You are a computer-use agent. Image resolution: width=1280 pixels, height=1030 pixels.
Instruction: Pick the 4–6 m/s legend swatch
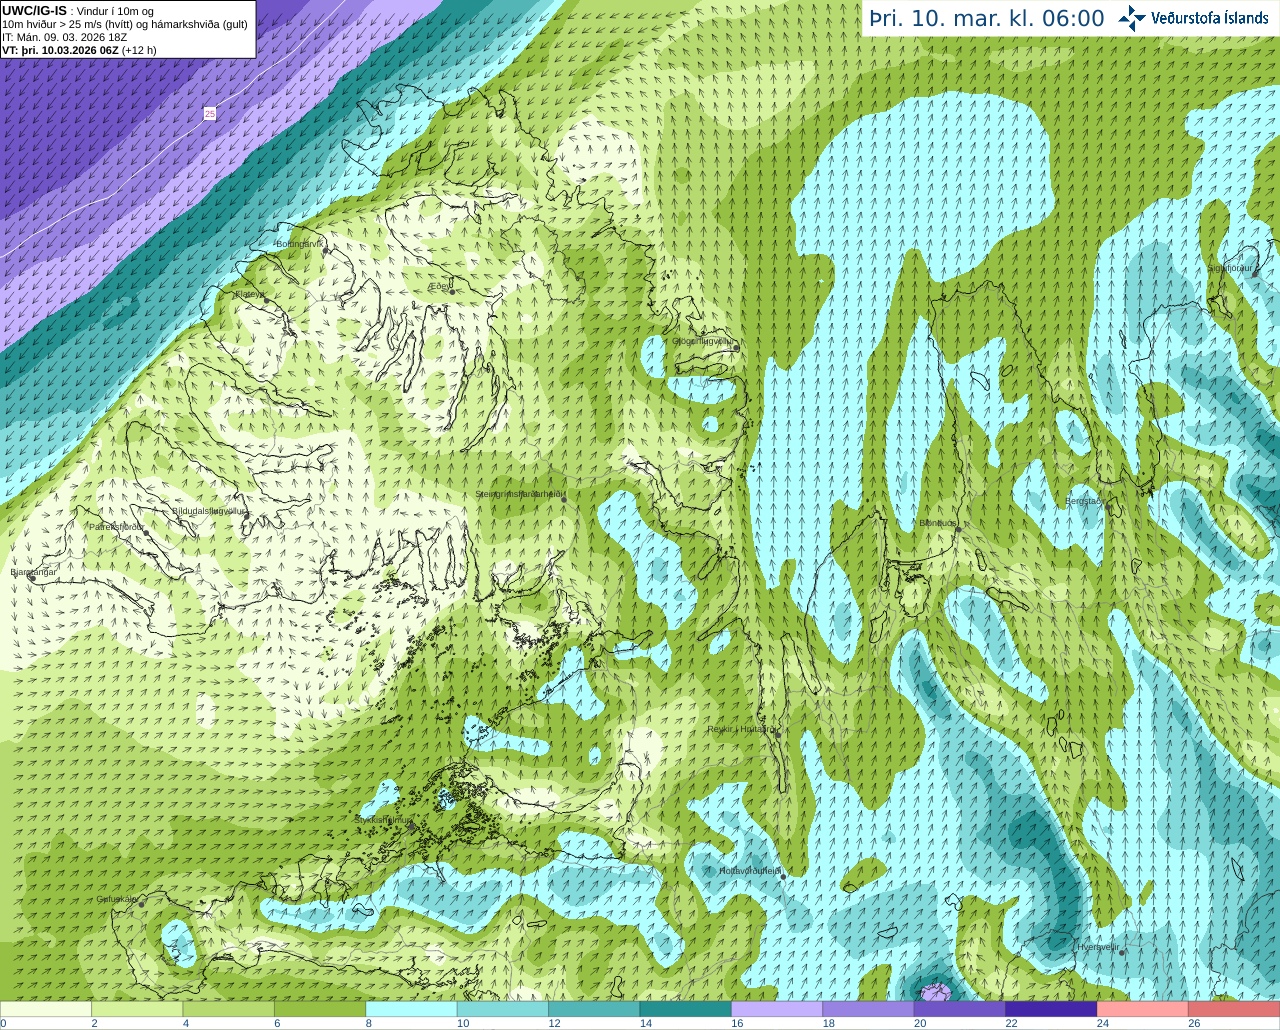click(229, 1009)
